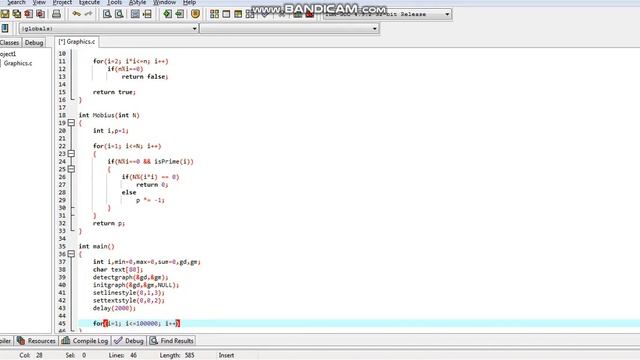Click the 'char text[80];' line
The width and height of the screenshot is (640, 360).
point(118,269)
